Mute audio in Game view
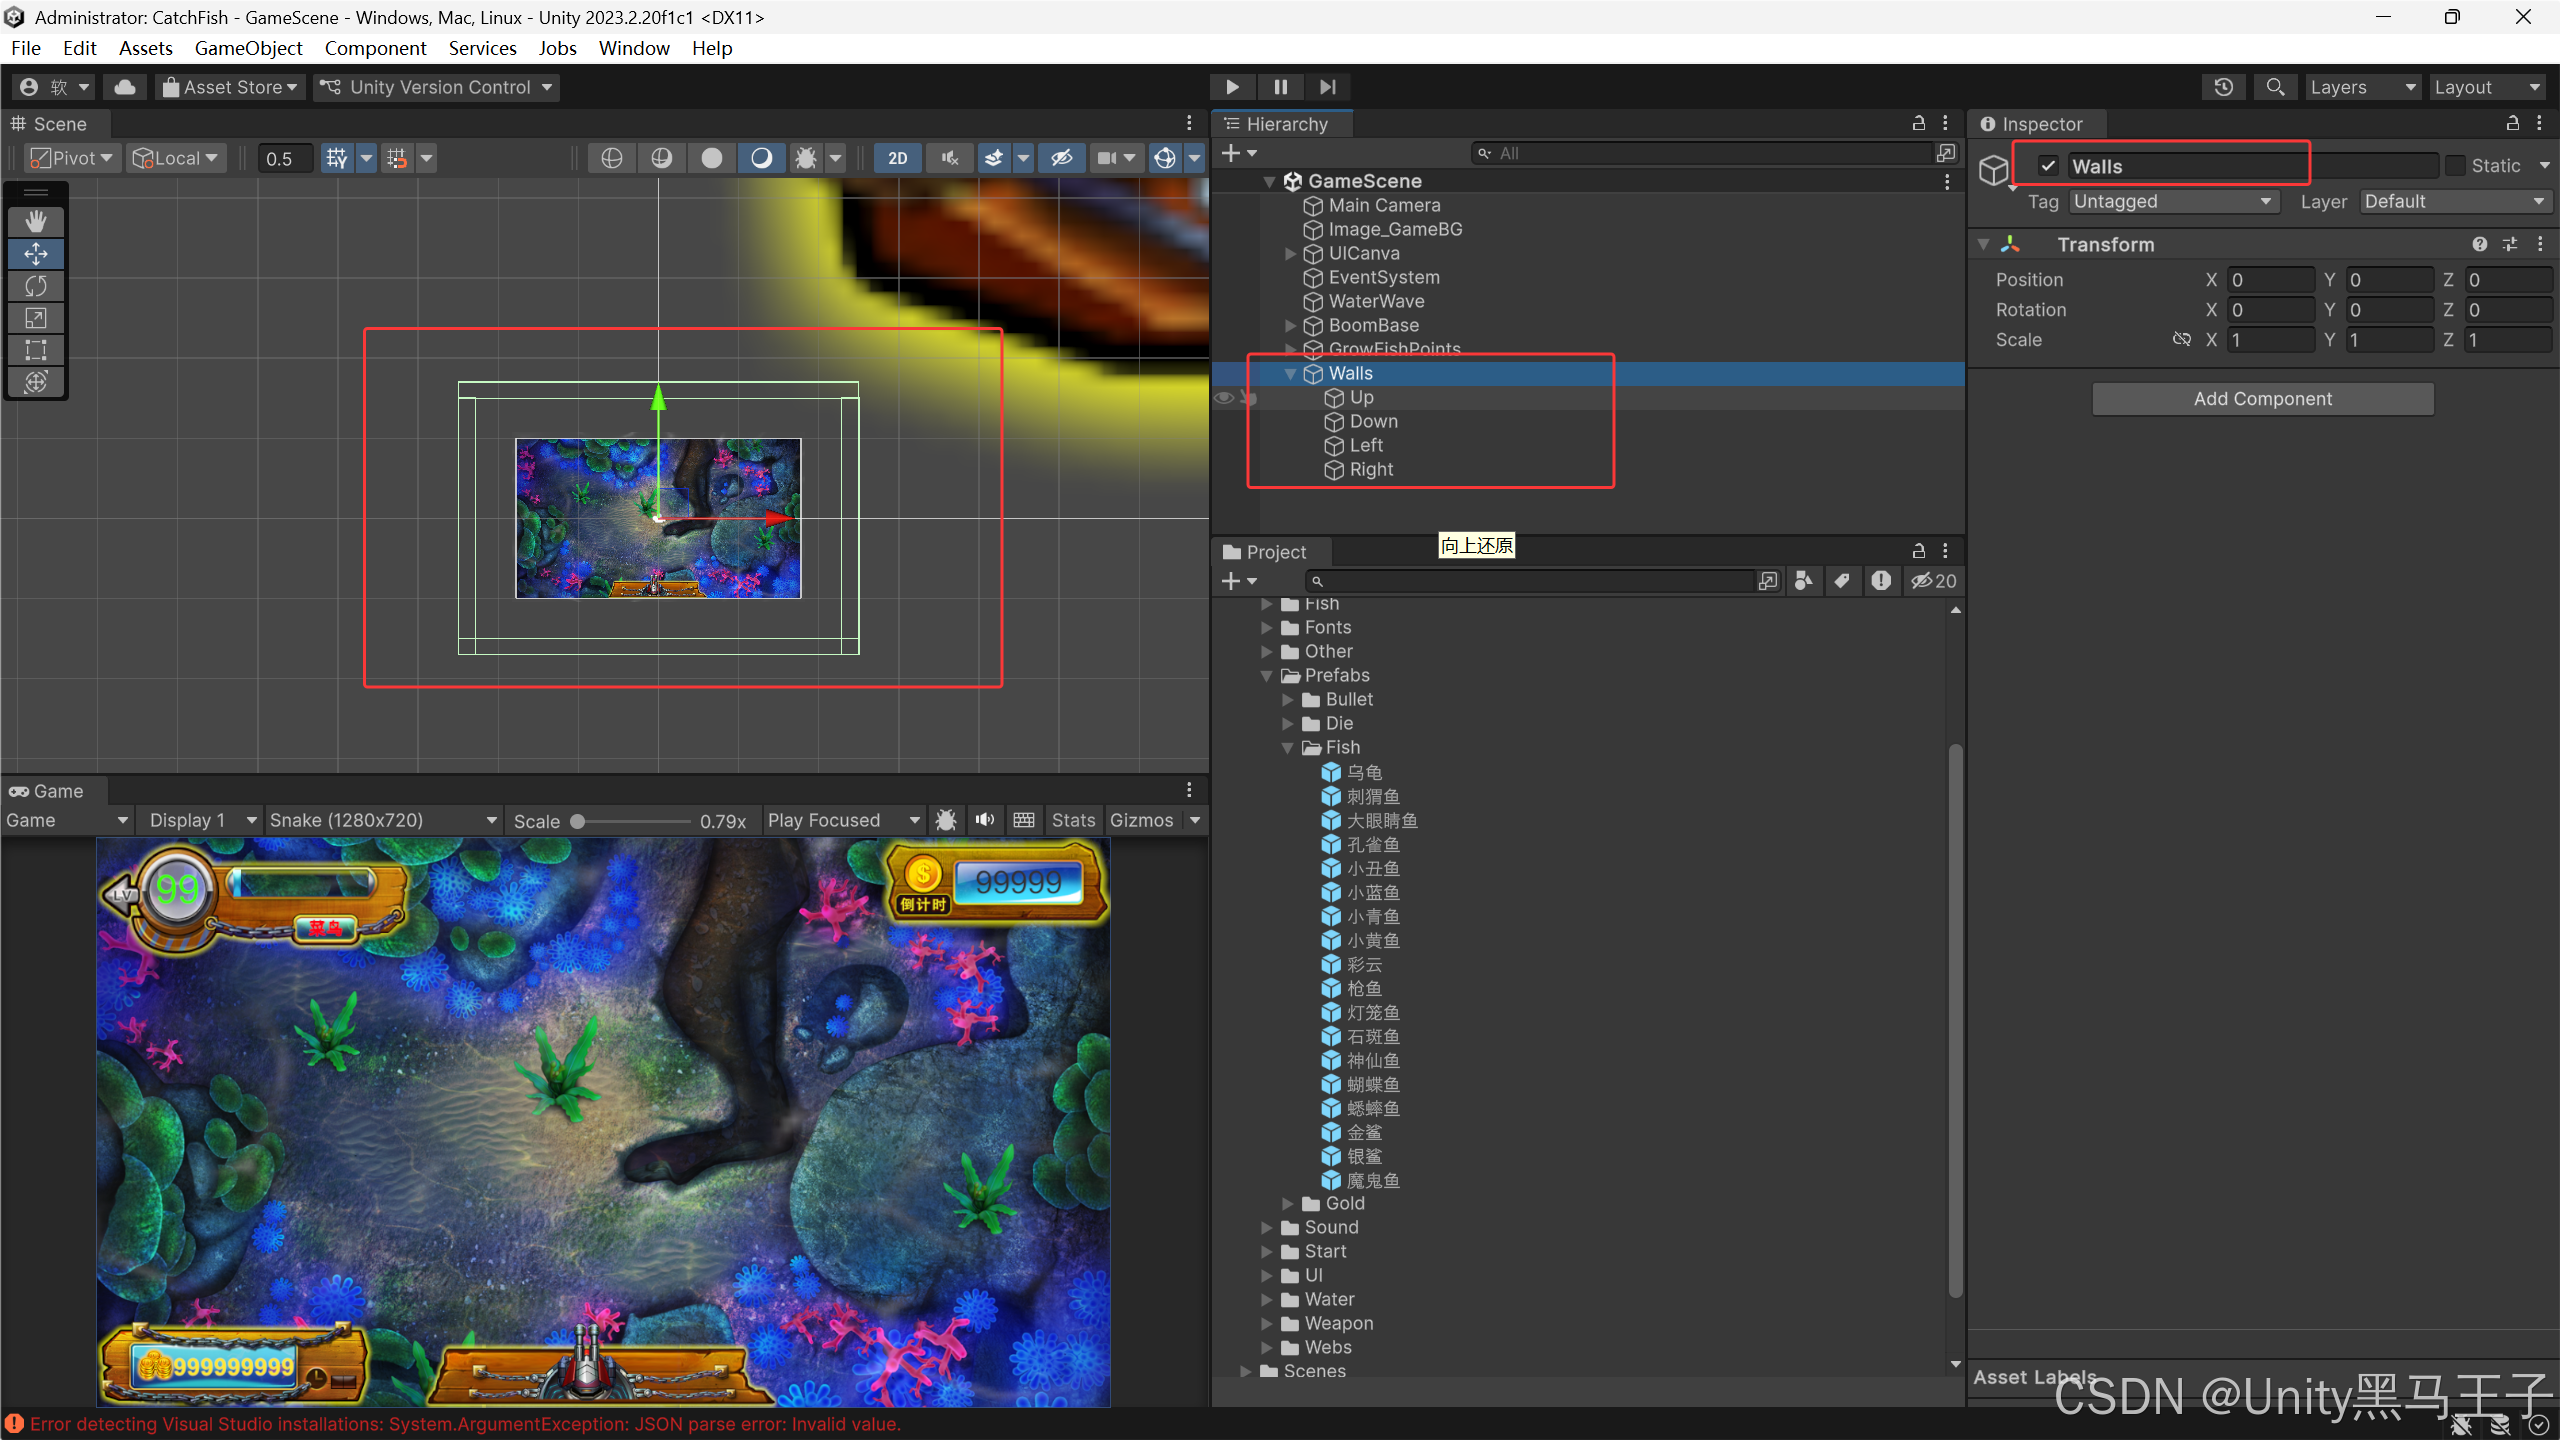The width and height of the screenshot is (2560, 1440). [985, 820]
